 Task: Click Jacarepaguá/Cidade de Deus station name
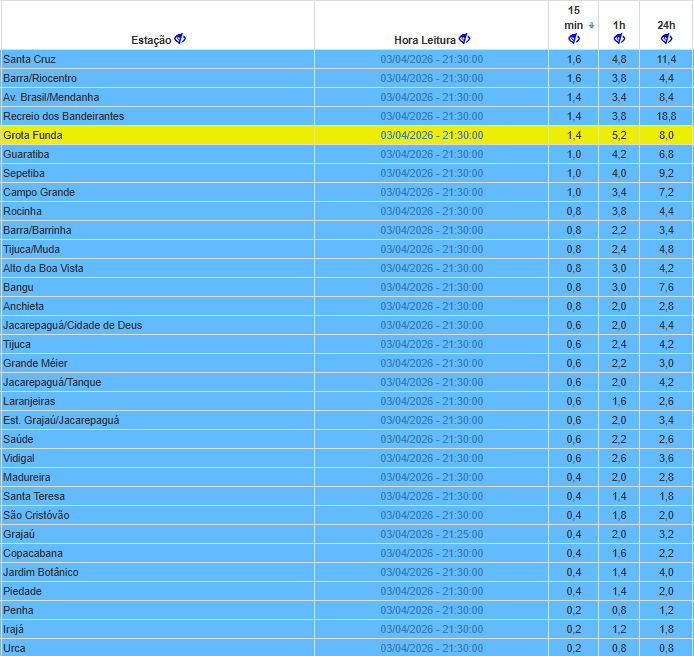[x=73, y=325]
